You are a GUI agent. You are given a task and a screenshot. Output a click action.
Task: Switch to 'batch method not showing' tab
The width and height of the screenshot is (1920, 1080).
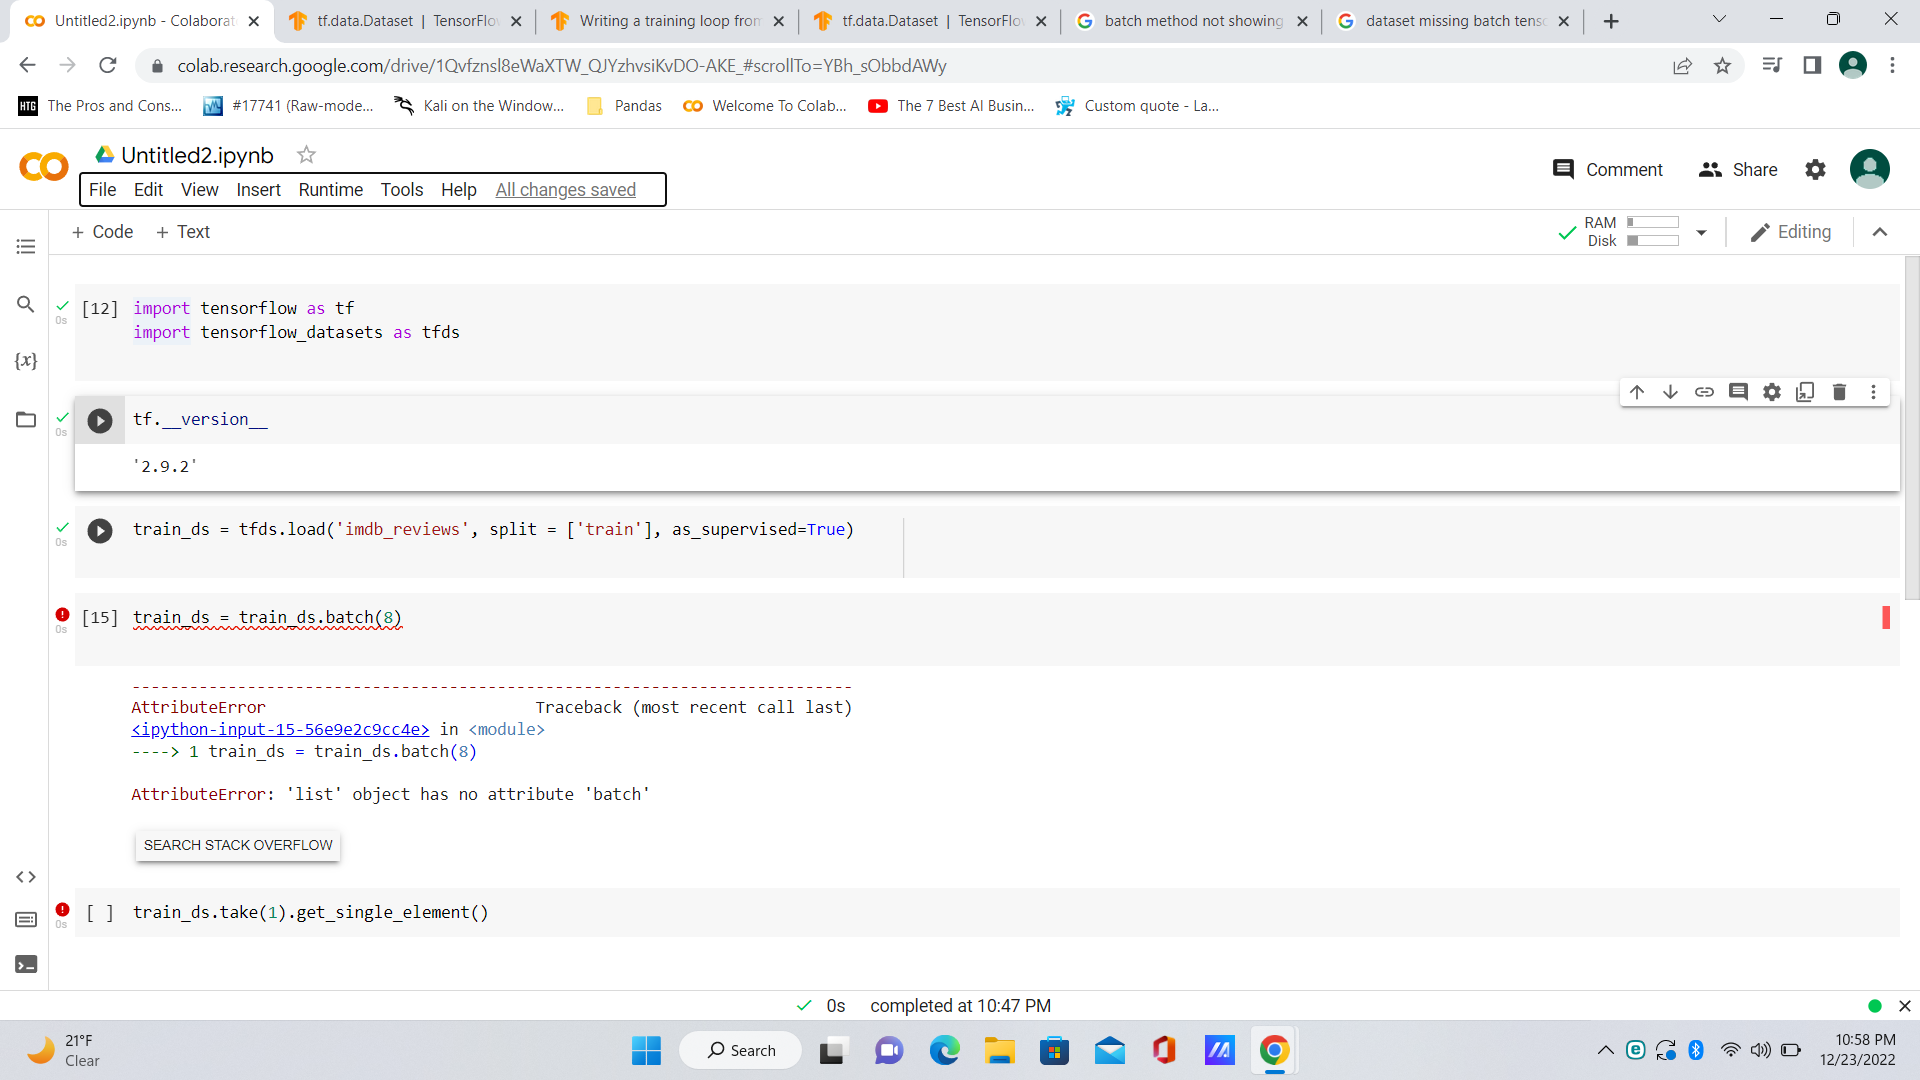coord(1191,21)
